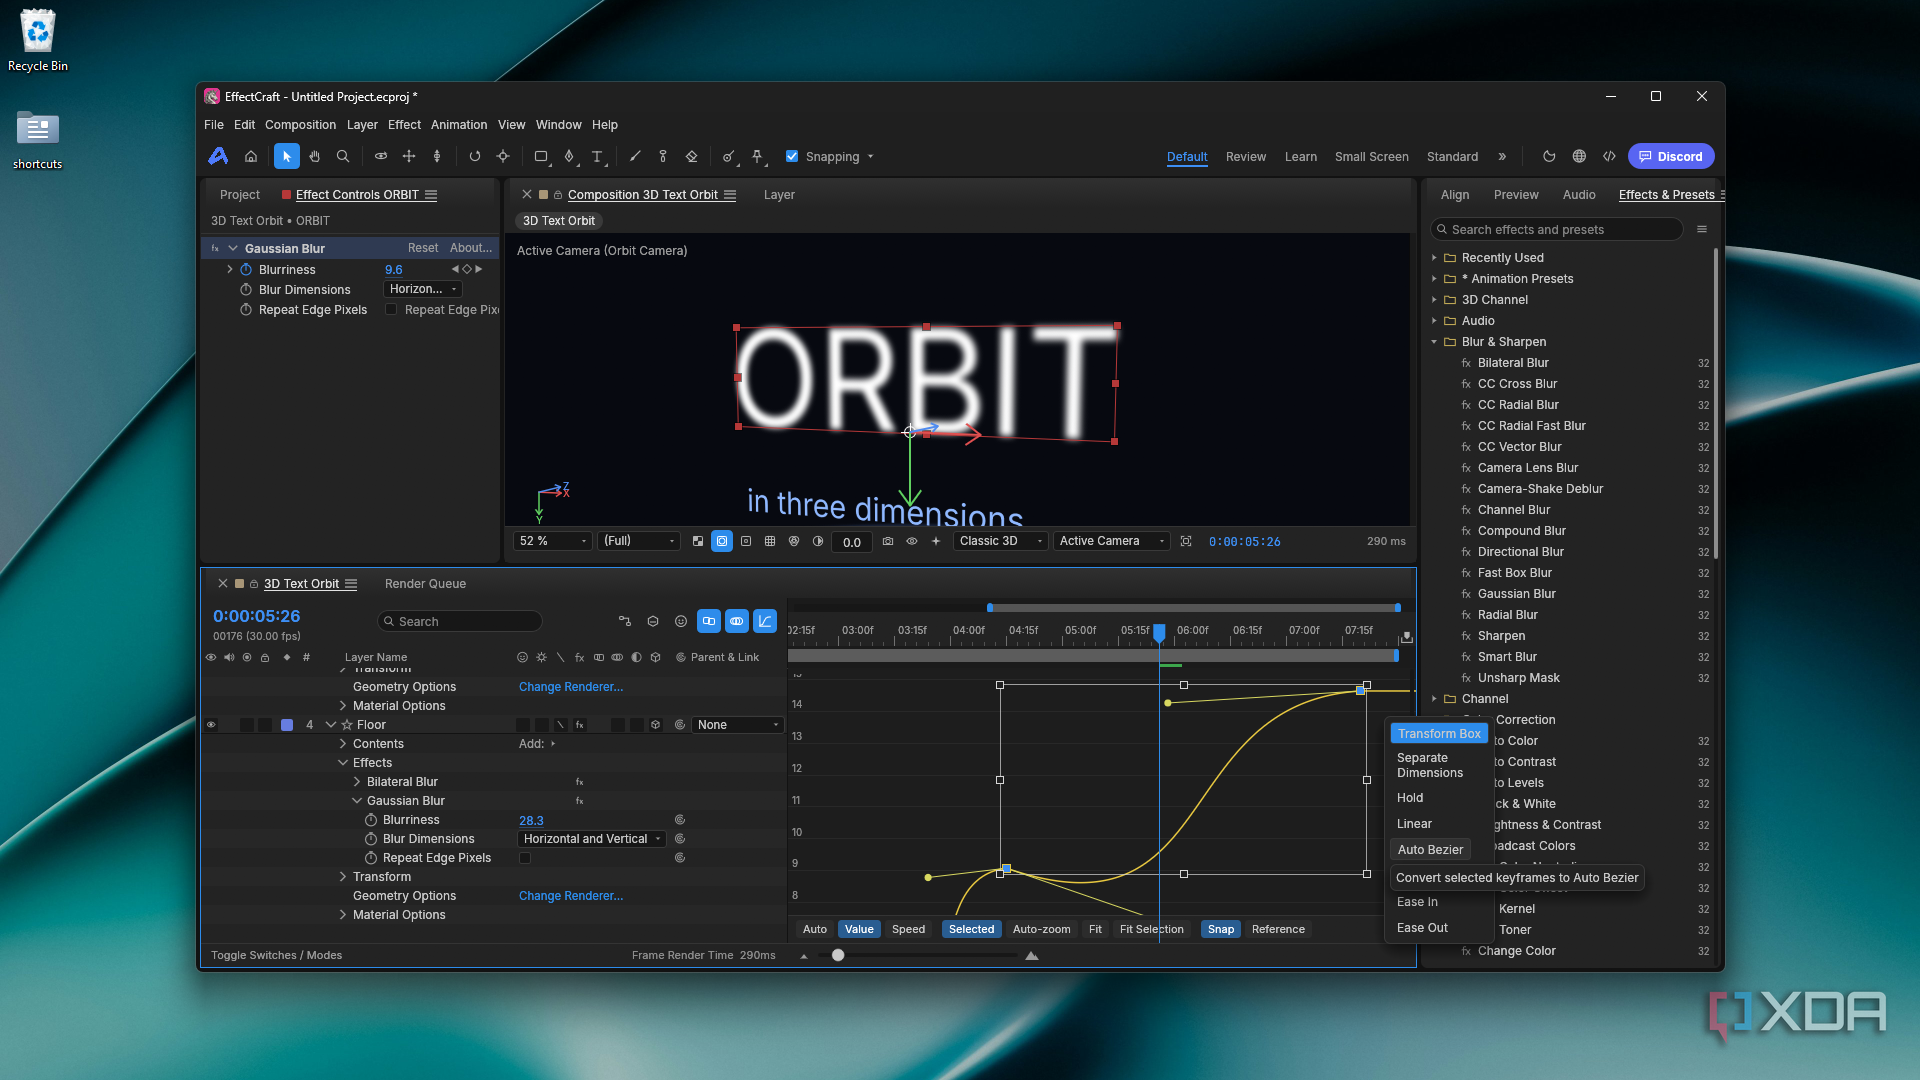Open the 52 % zoom dropdown
Viewport: 1920px width, 1080px height.
pos(553,541)
